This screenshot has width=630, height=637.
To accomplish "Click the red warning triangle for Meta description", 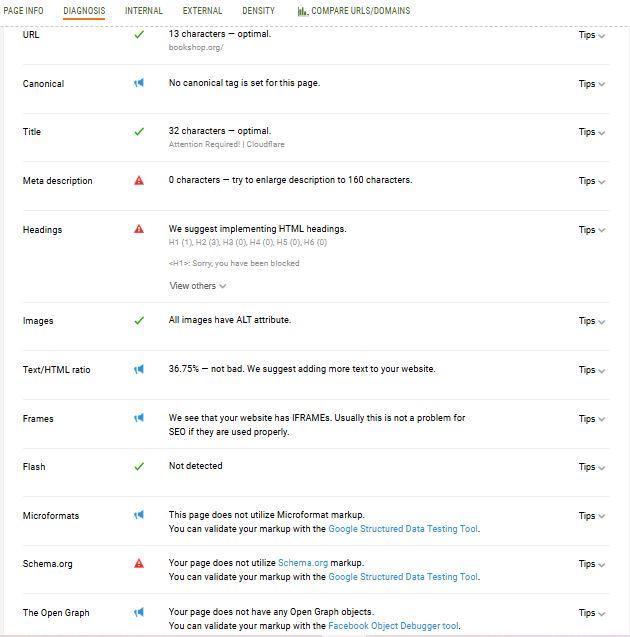I will coord(139,180).
